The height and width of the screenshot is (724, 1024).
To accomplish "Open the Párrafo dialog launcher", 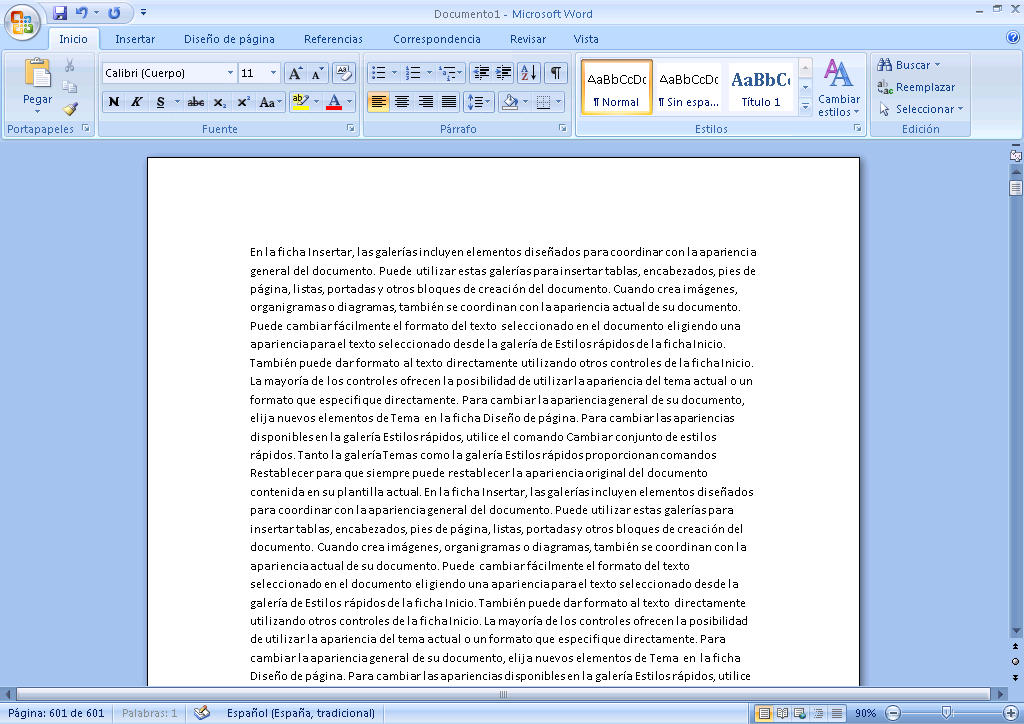I will [562, 129].
